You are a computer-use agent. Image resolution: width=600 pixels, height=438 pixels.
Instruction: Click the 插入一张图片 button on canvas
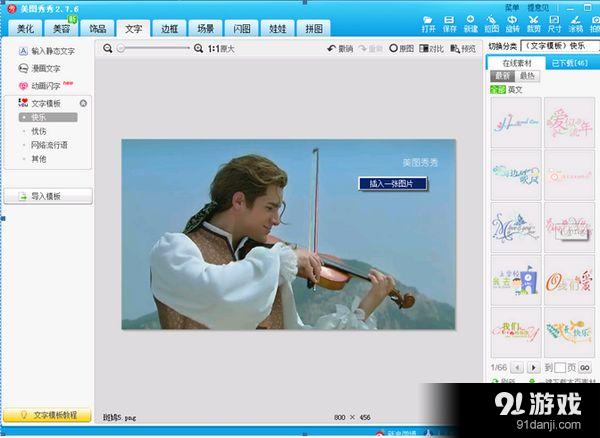pyautogui.click(x=392, y=184)
